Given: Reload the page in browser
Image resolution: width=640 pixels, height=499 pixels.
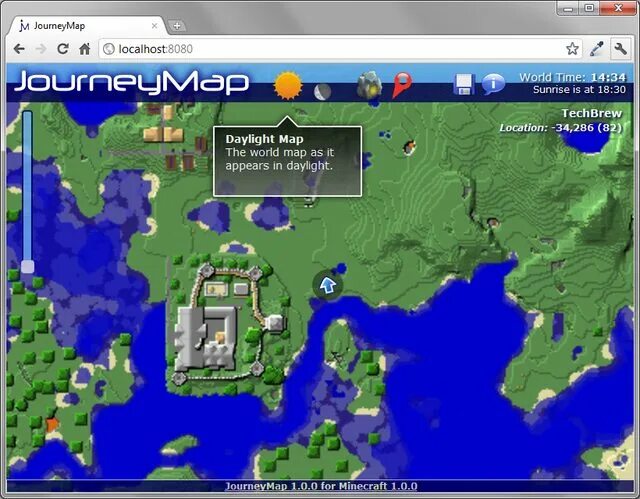Looking at the screenshot, I should click(62, 49).
